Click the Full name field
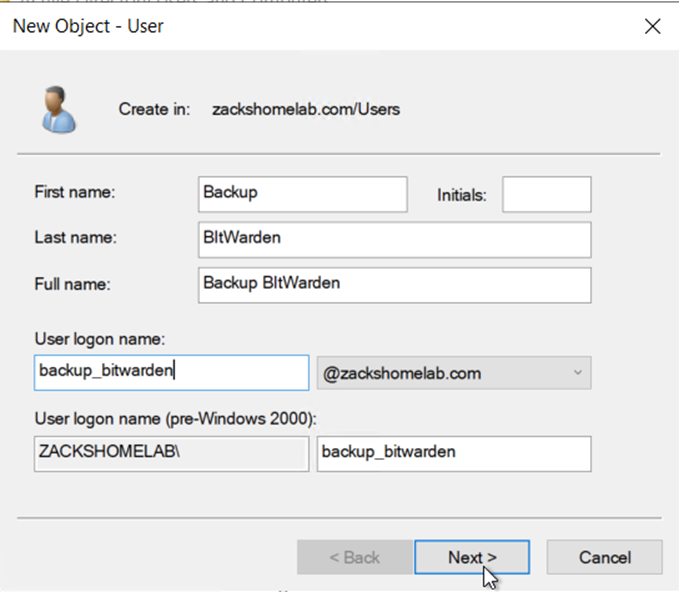 pos(394,285)
